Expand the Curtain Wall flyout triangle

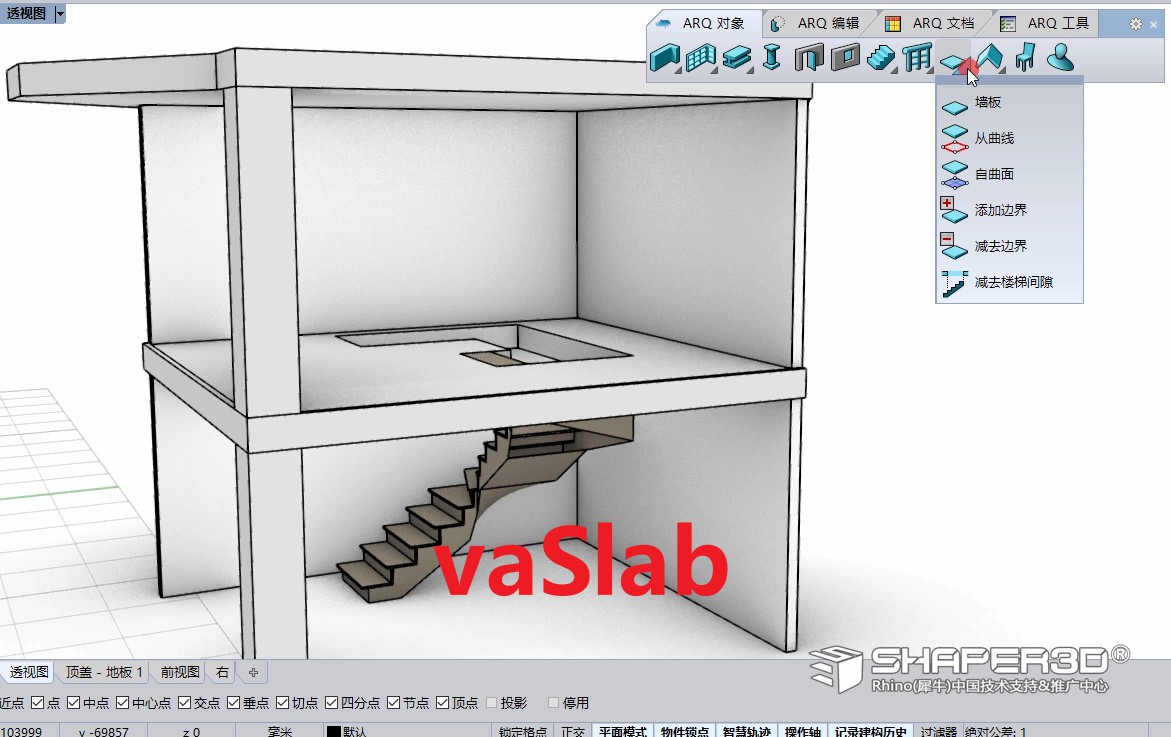click(714, 70)
